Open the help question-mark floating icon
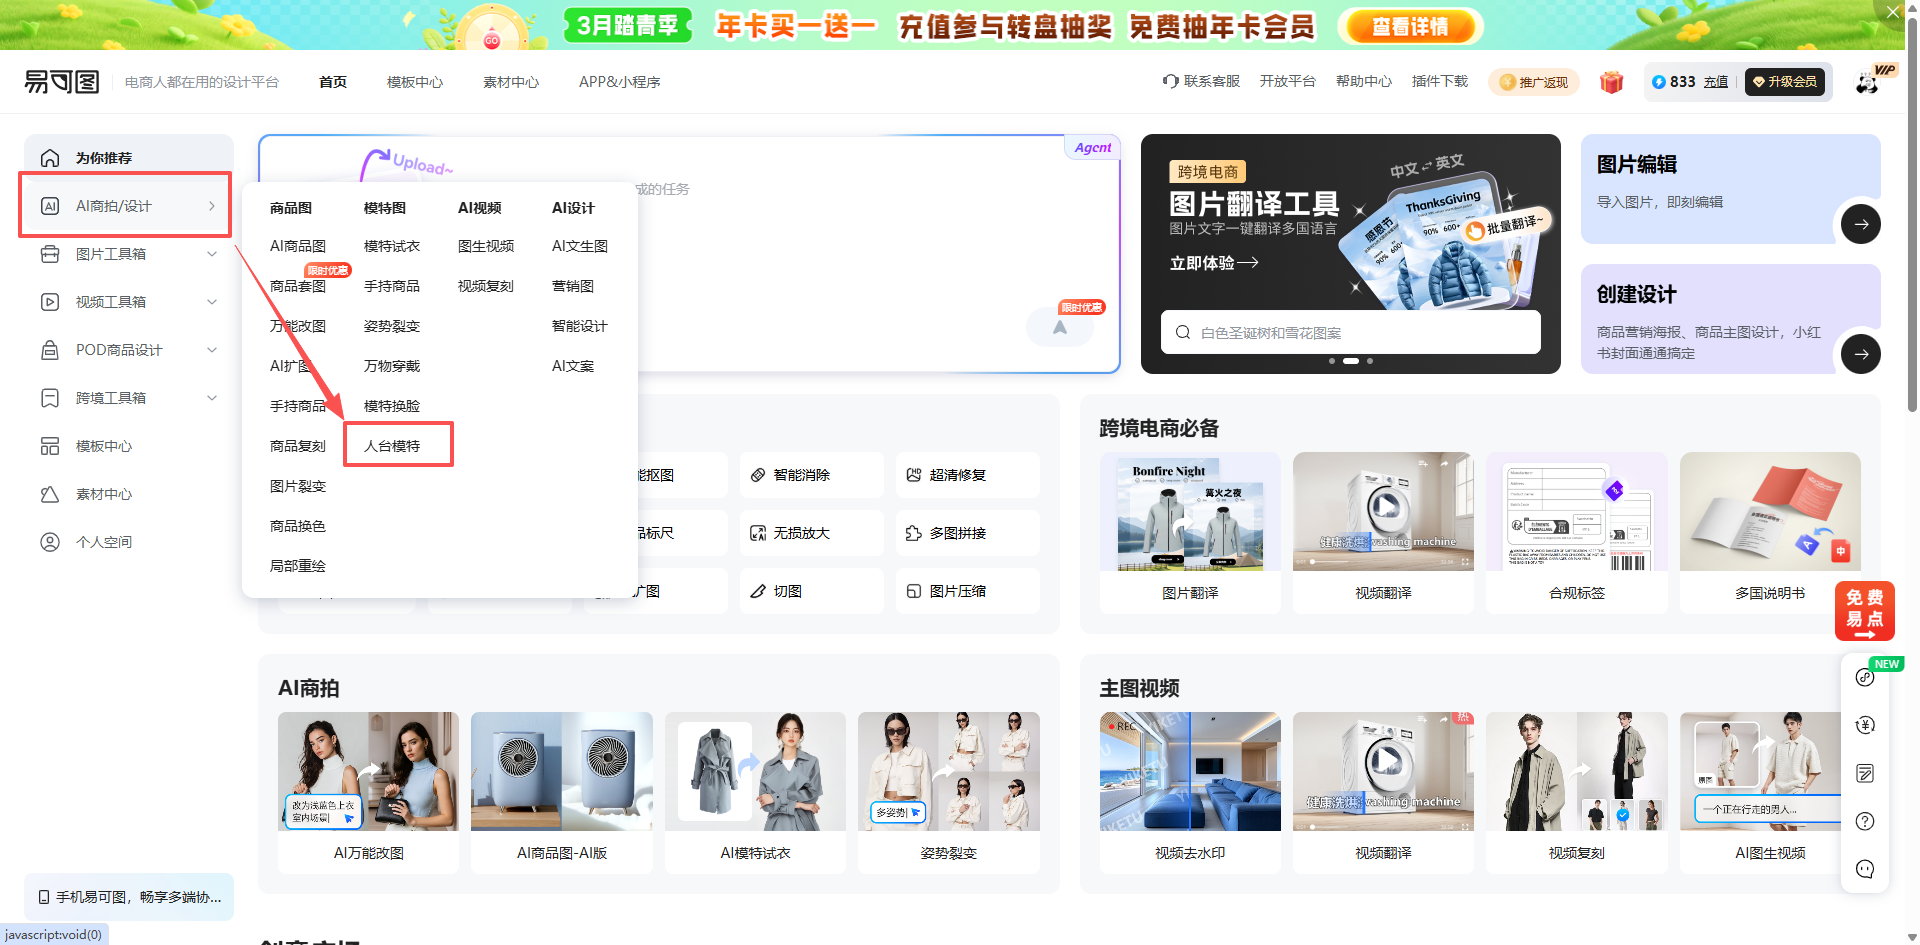The height and width of the screenshot is (945, 1920). point(1864,821)
